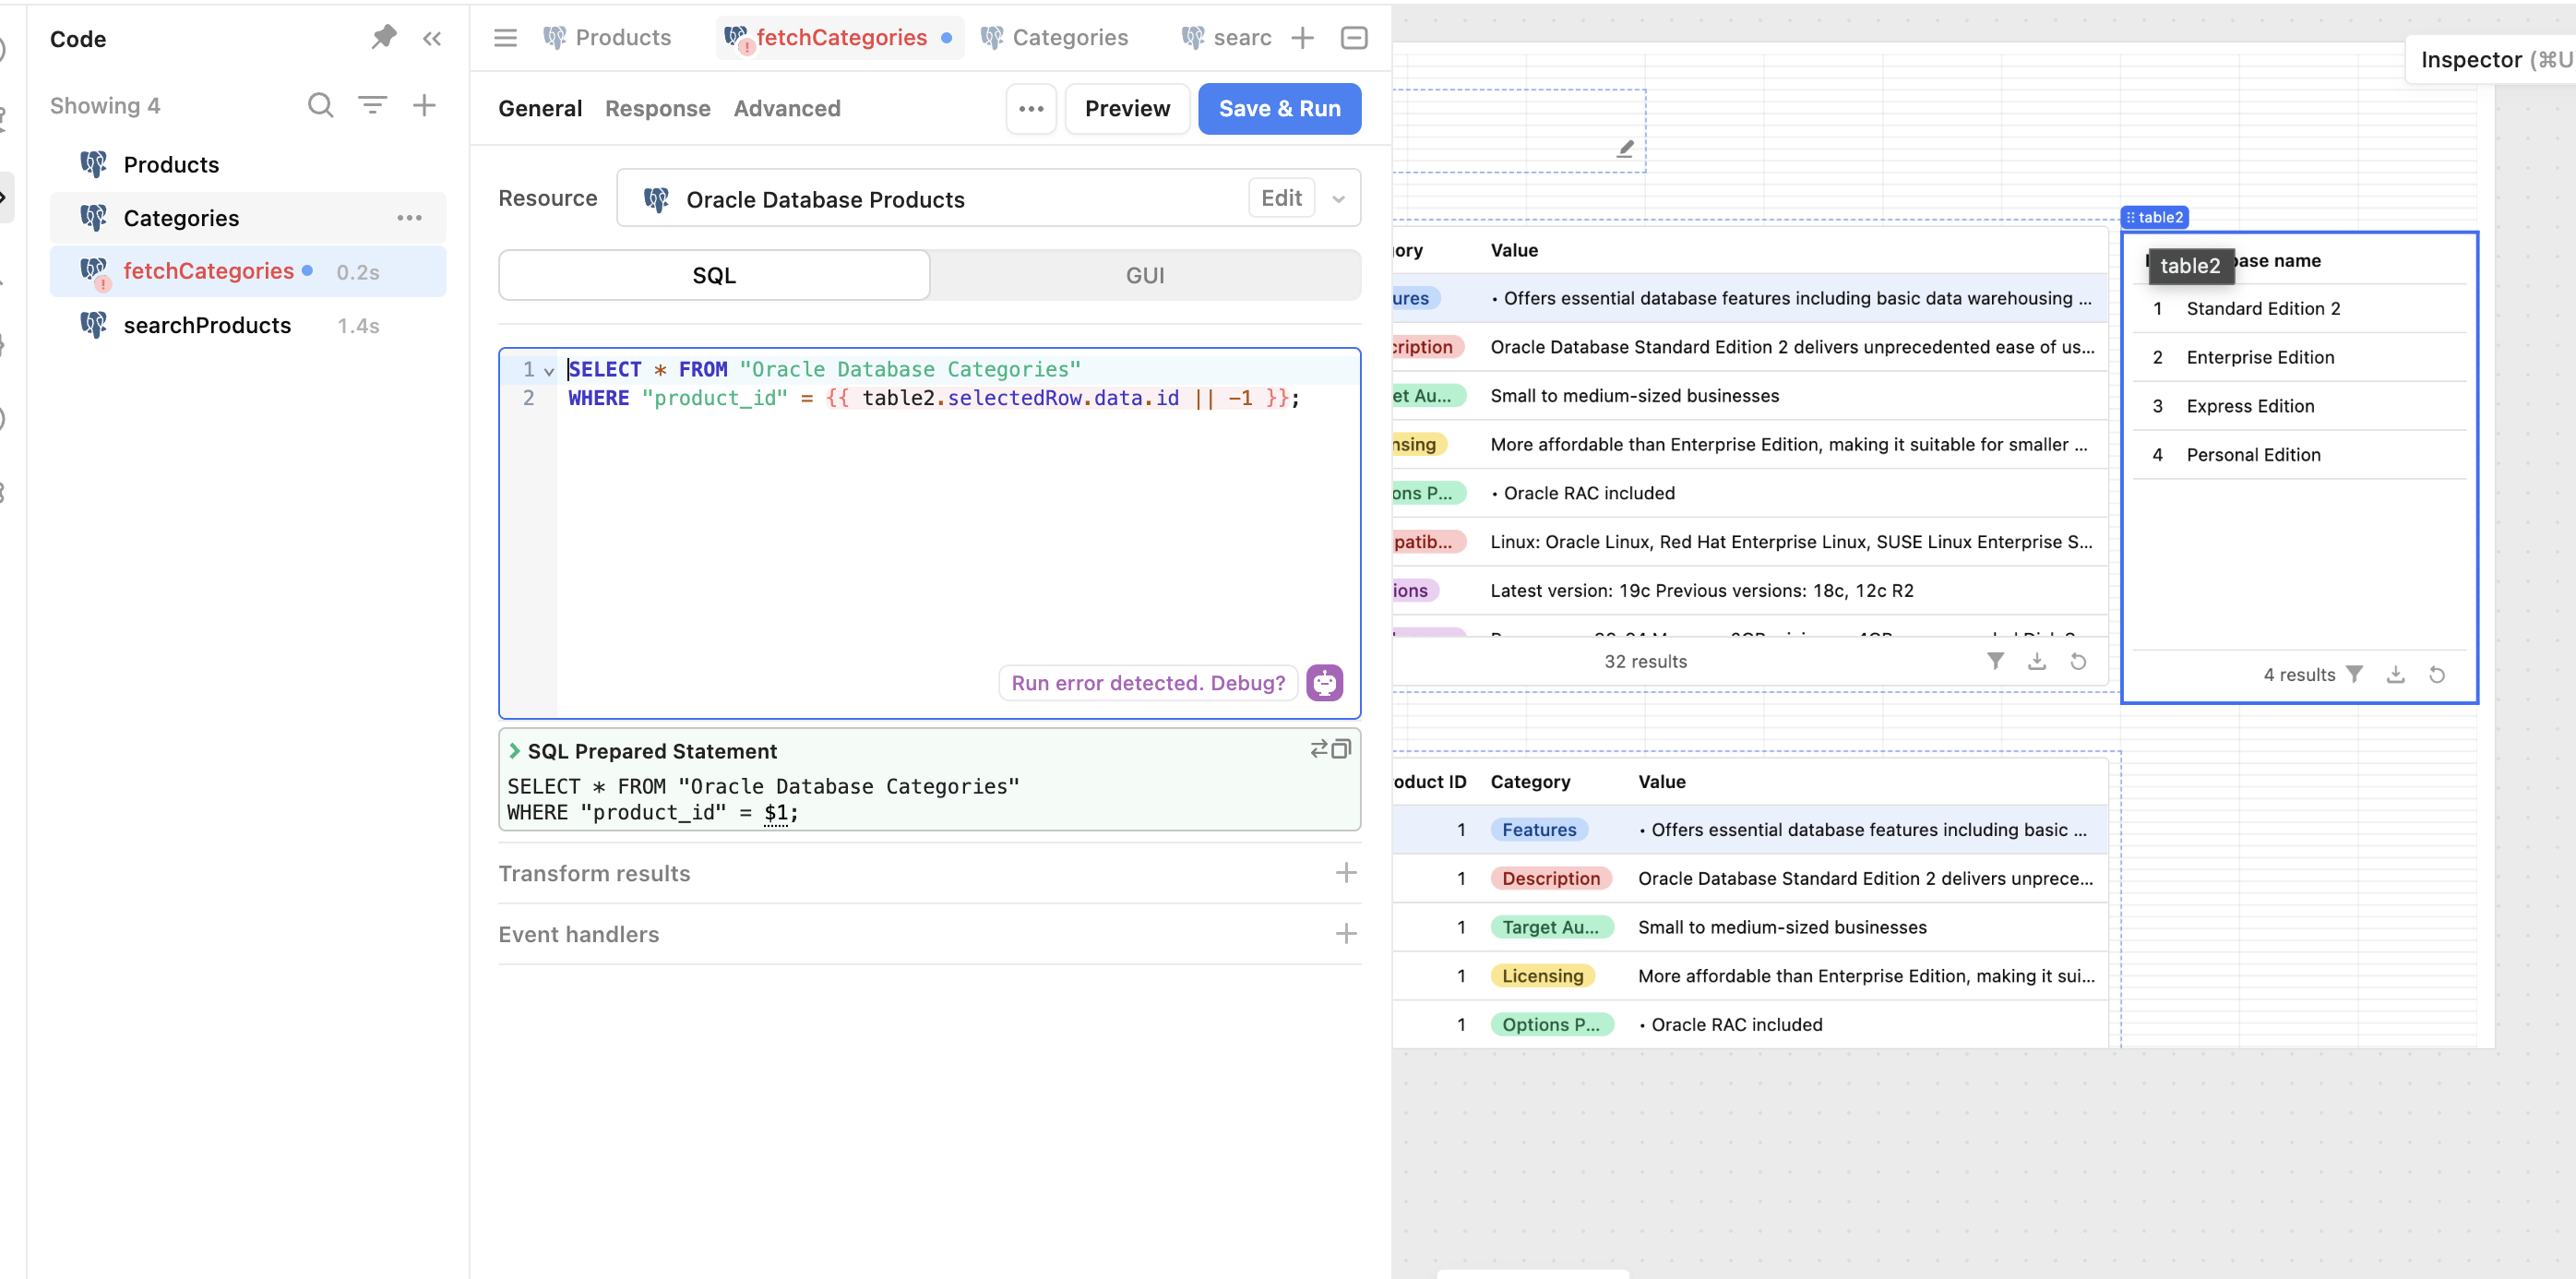Open Oracle Database Products resource selector
Image resolution: width=2576 pixels, height=1279 pixels.
[x=988, y=198]
